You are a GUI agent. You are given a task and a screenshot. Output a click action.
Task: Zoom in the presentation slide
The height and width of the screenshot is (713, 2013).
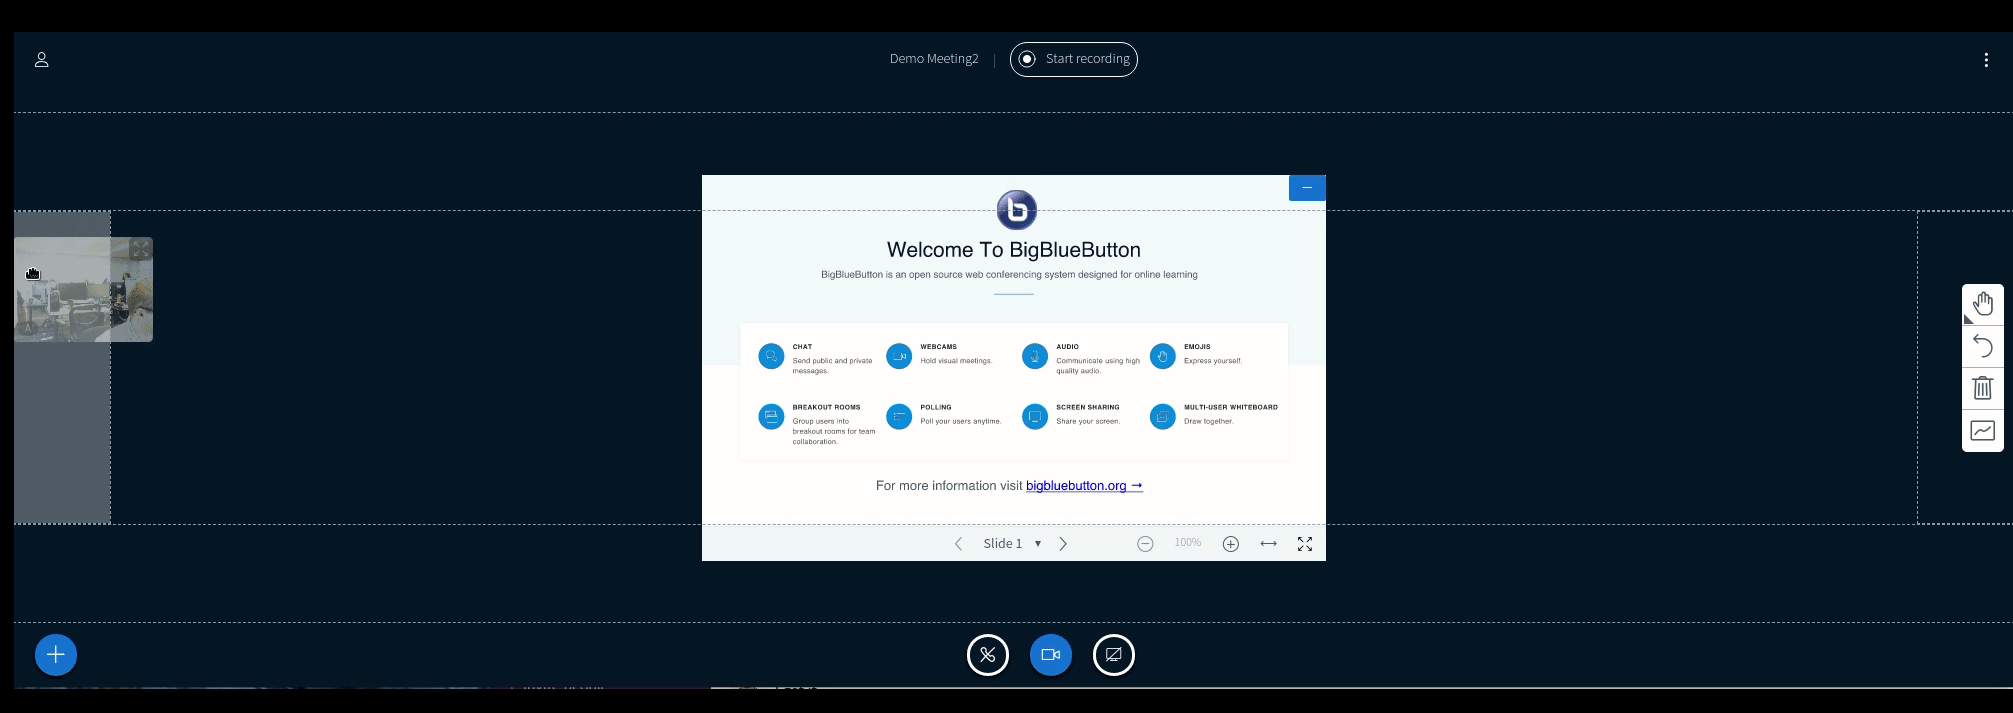click(x=1231, y=544)
